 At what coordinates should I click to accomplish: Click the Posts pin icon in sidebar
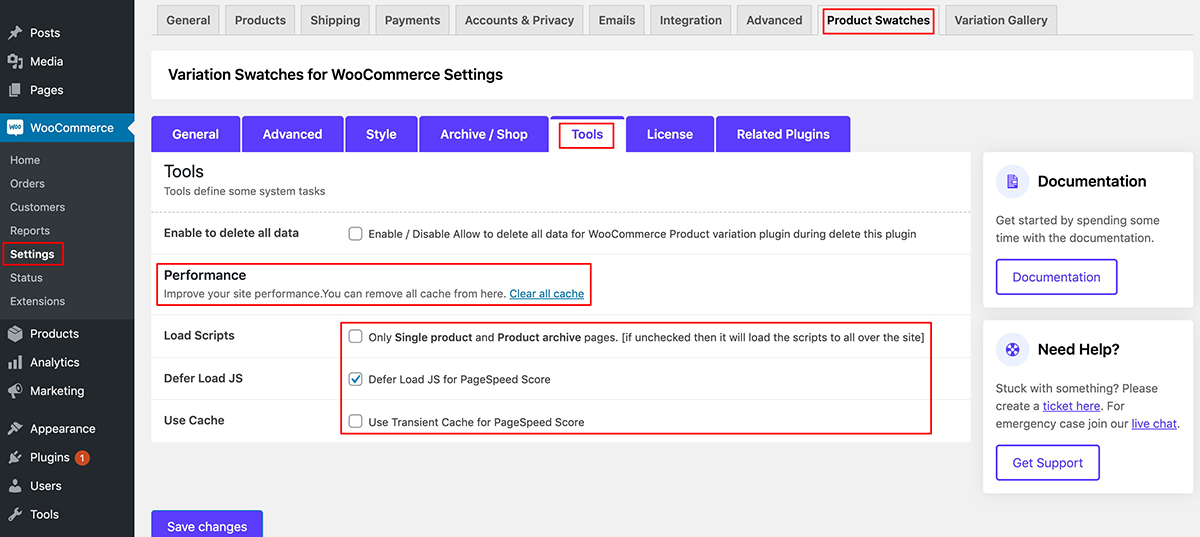[x=15, y=33]
